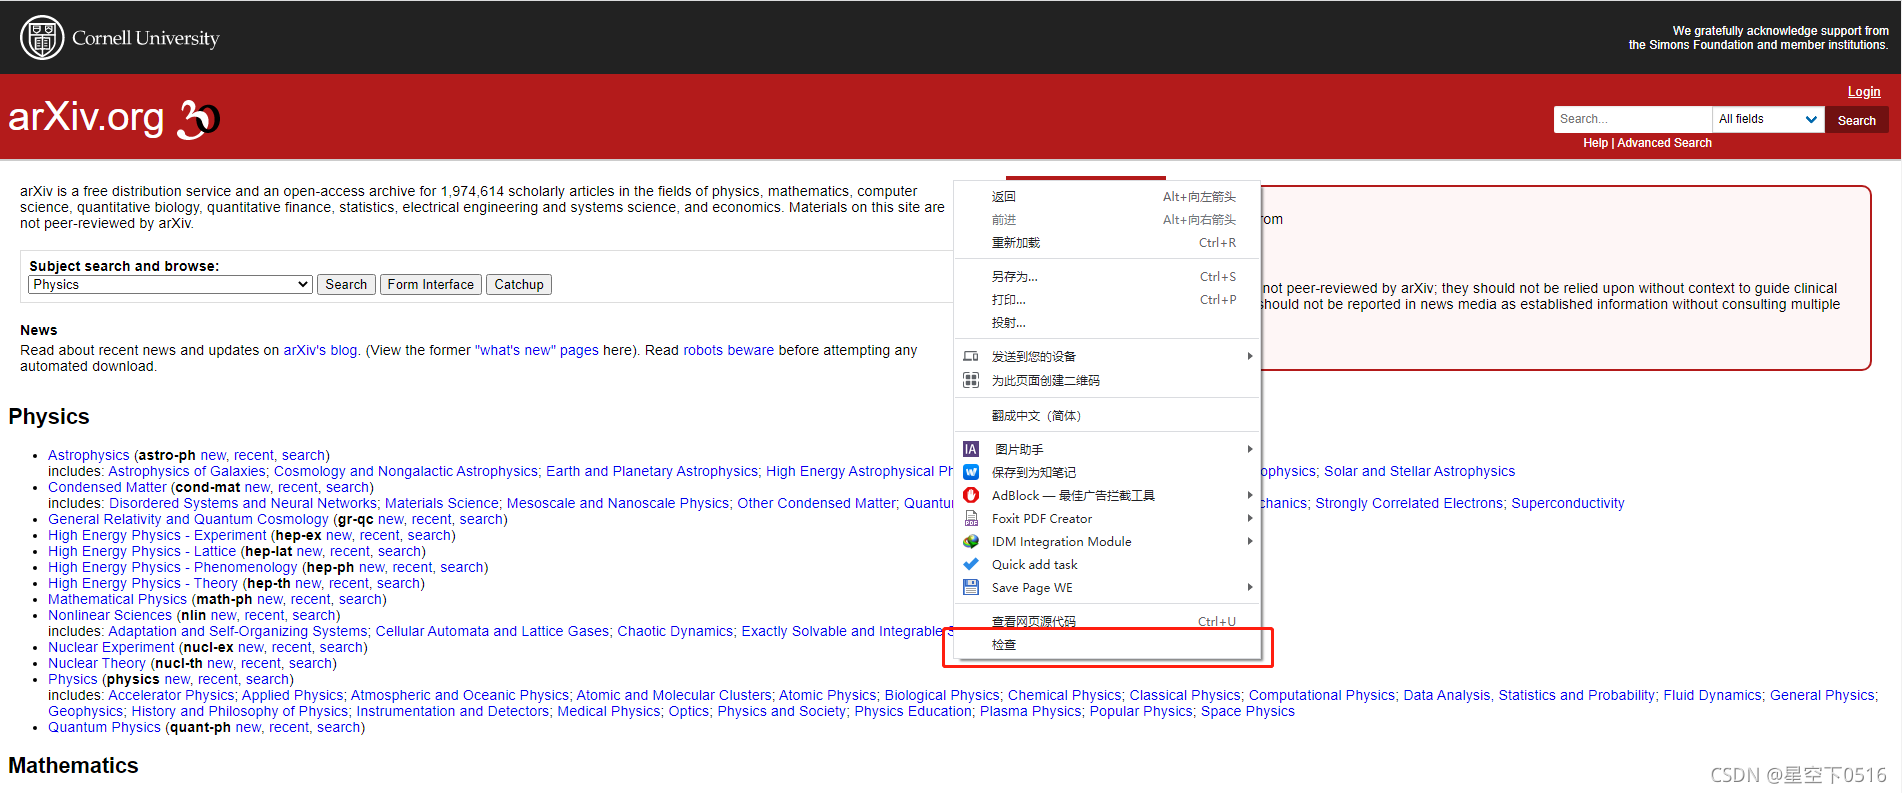
Task: Choose 查看网页源代码 view source option
Action: point(1107,621)
